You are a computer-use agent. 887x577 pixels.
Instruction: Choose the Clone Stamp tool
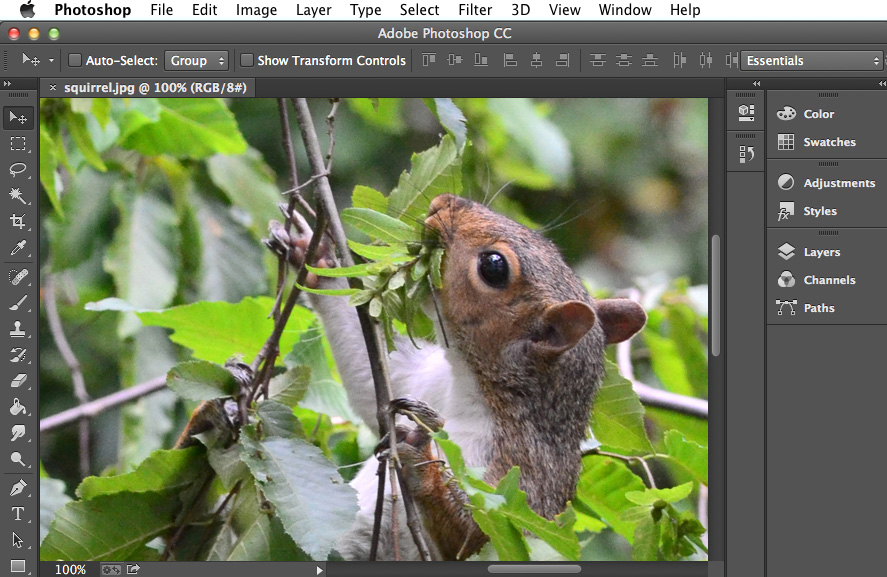point(18,330)
